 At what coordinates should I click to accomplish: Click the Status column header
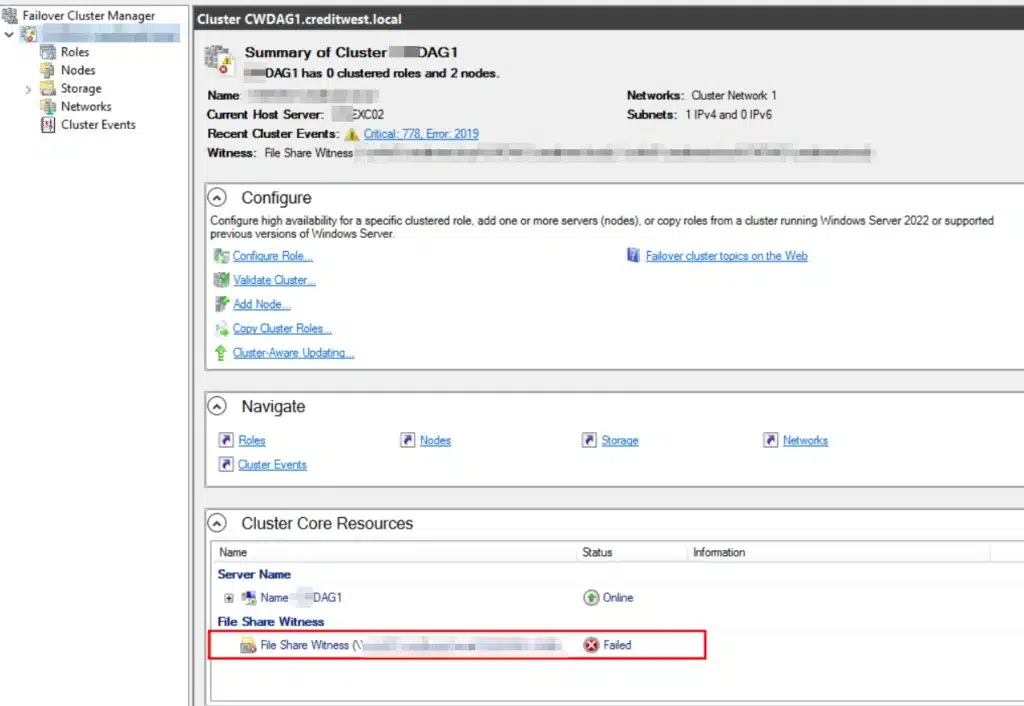597,552
